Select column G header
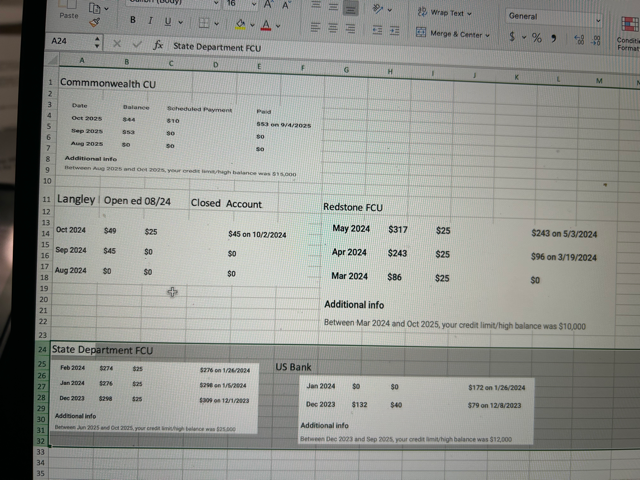This screenshot has width=640, height=480. coord(346,70)
